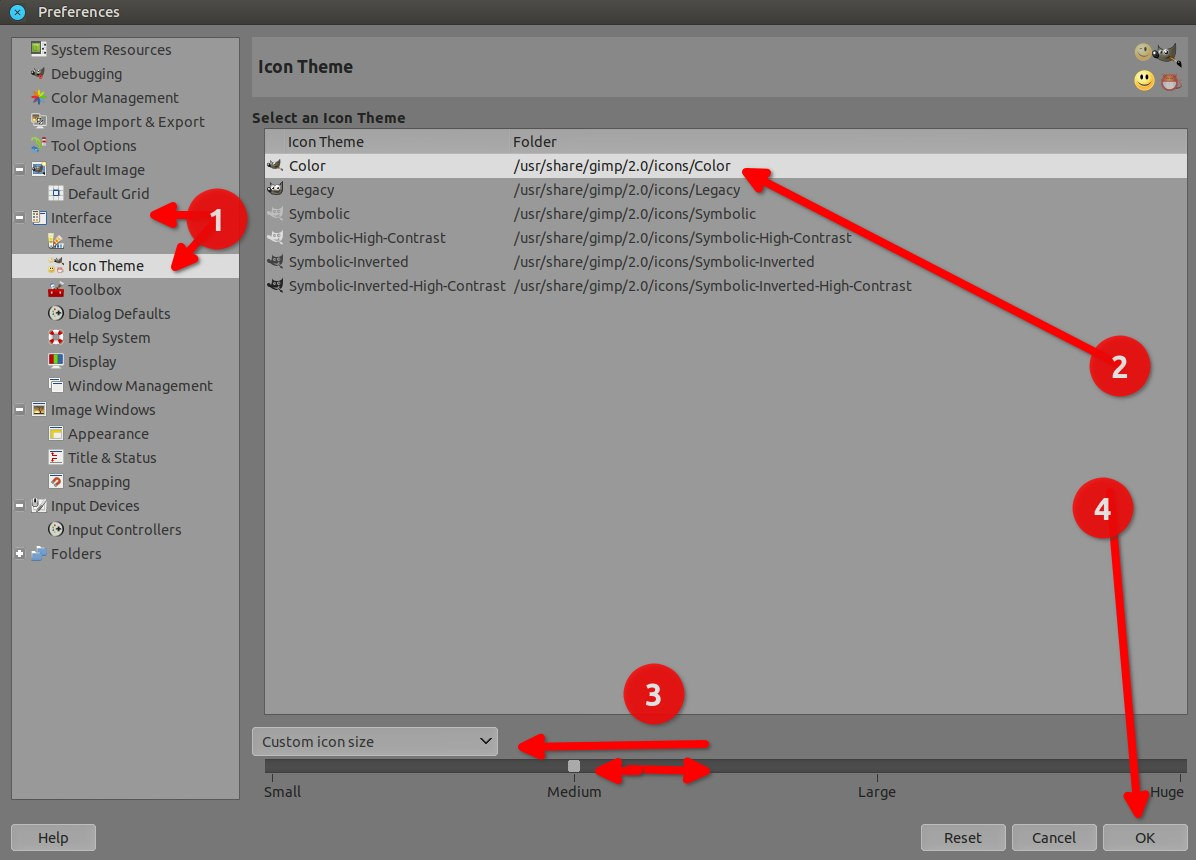1196x860 pixels.
Task: Click the Title & Status icon
Action: 56,457
